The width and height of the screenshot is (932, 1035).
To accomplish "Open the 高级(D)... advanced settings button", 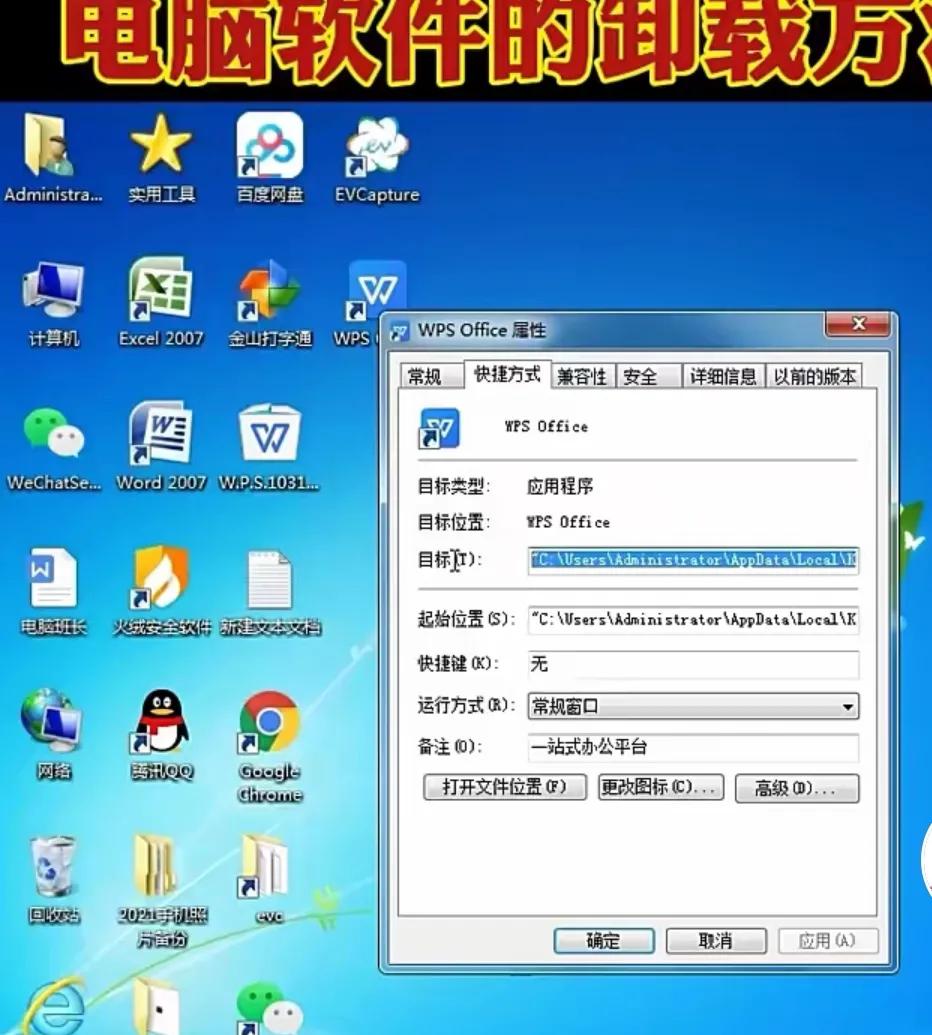I will pyautogui.click(x=797, y=788).
